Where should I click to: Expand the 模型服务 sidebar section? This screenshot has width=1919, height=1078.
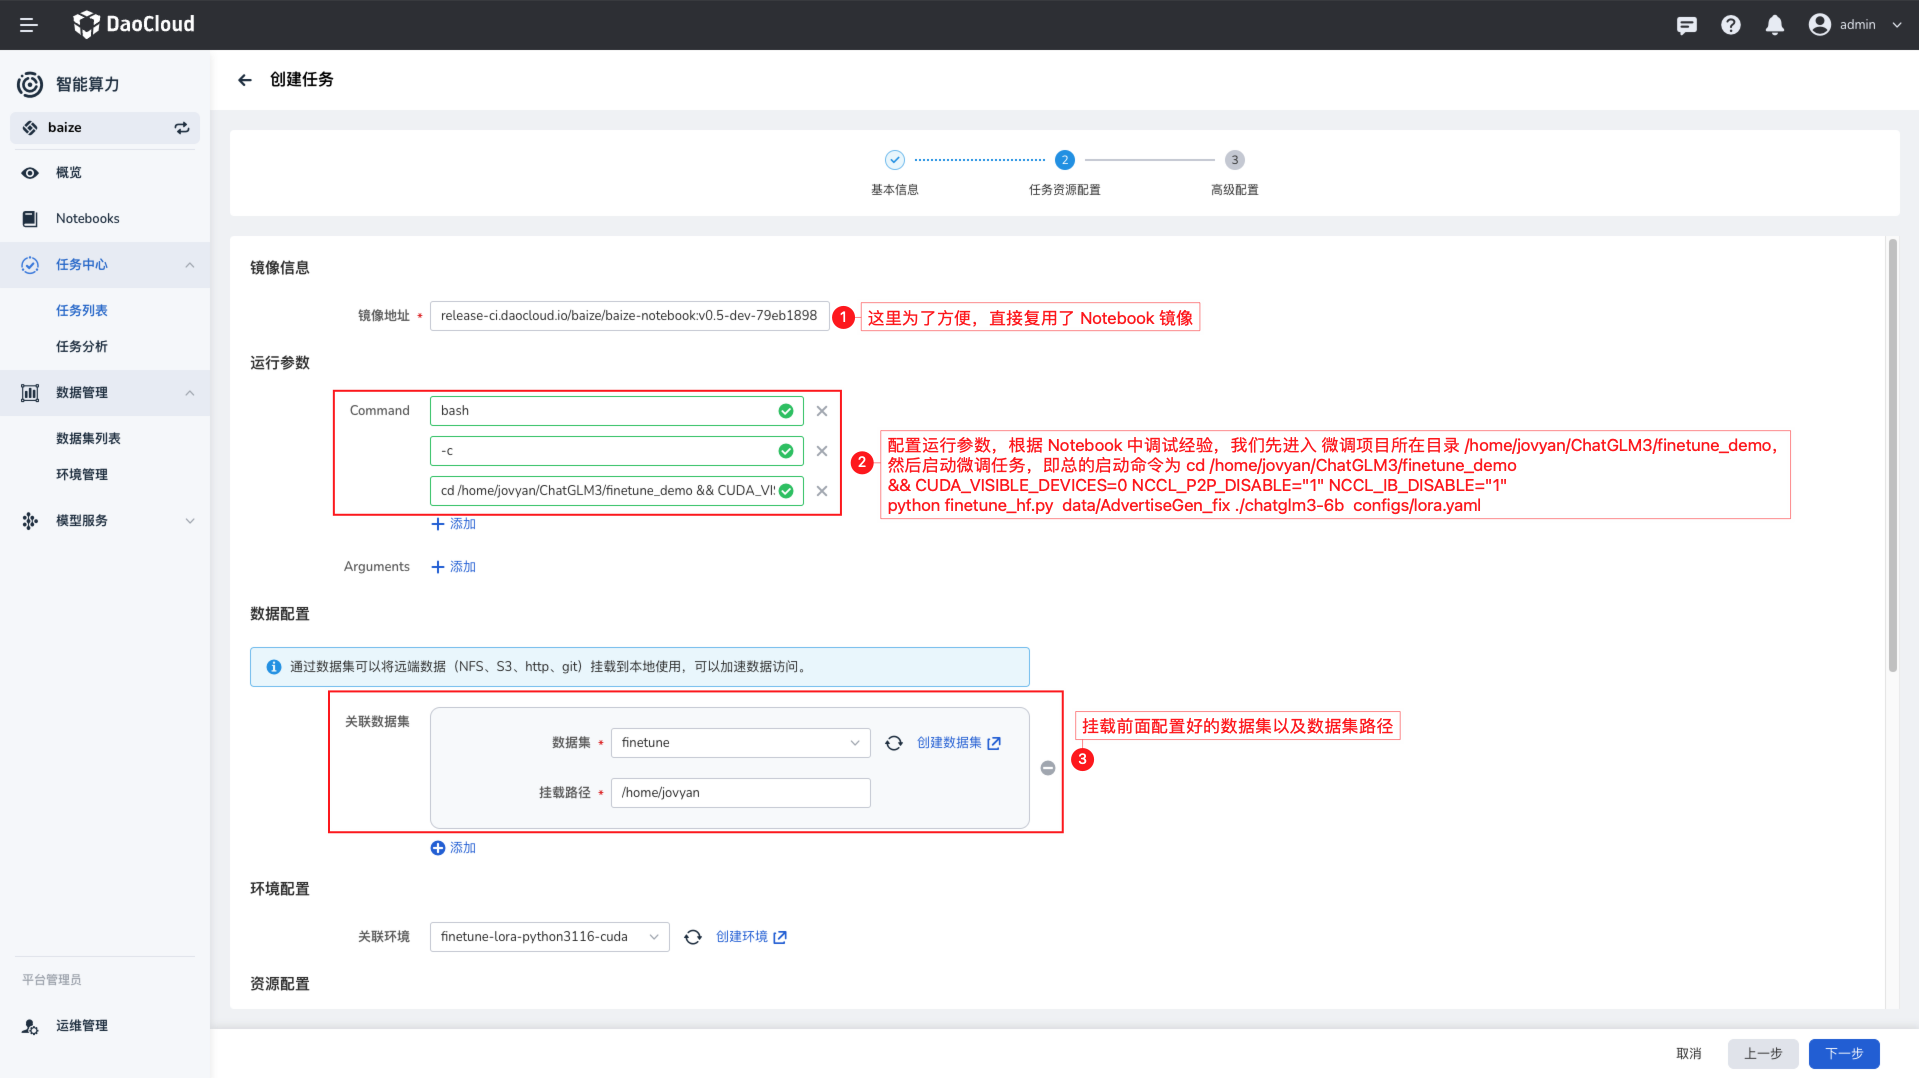(190, 521)
